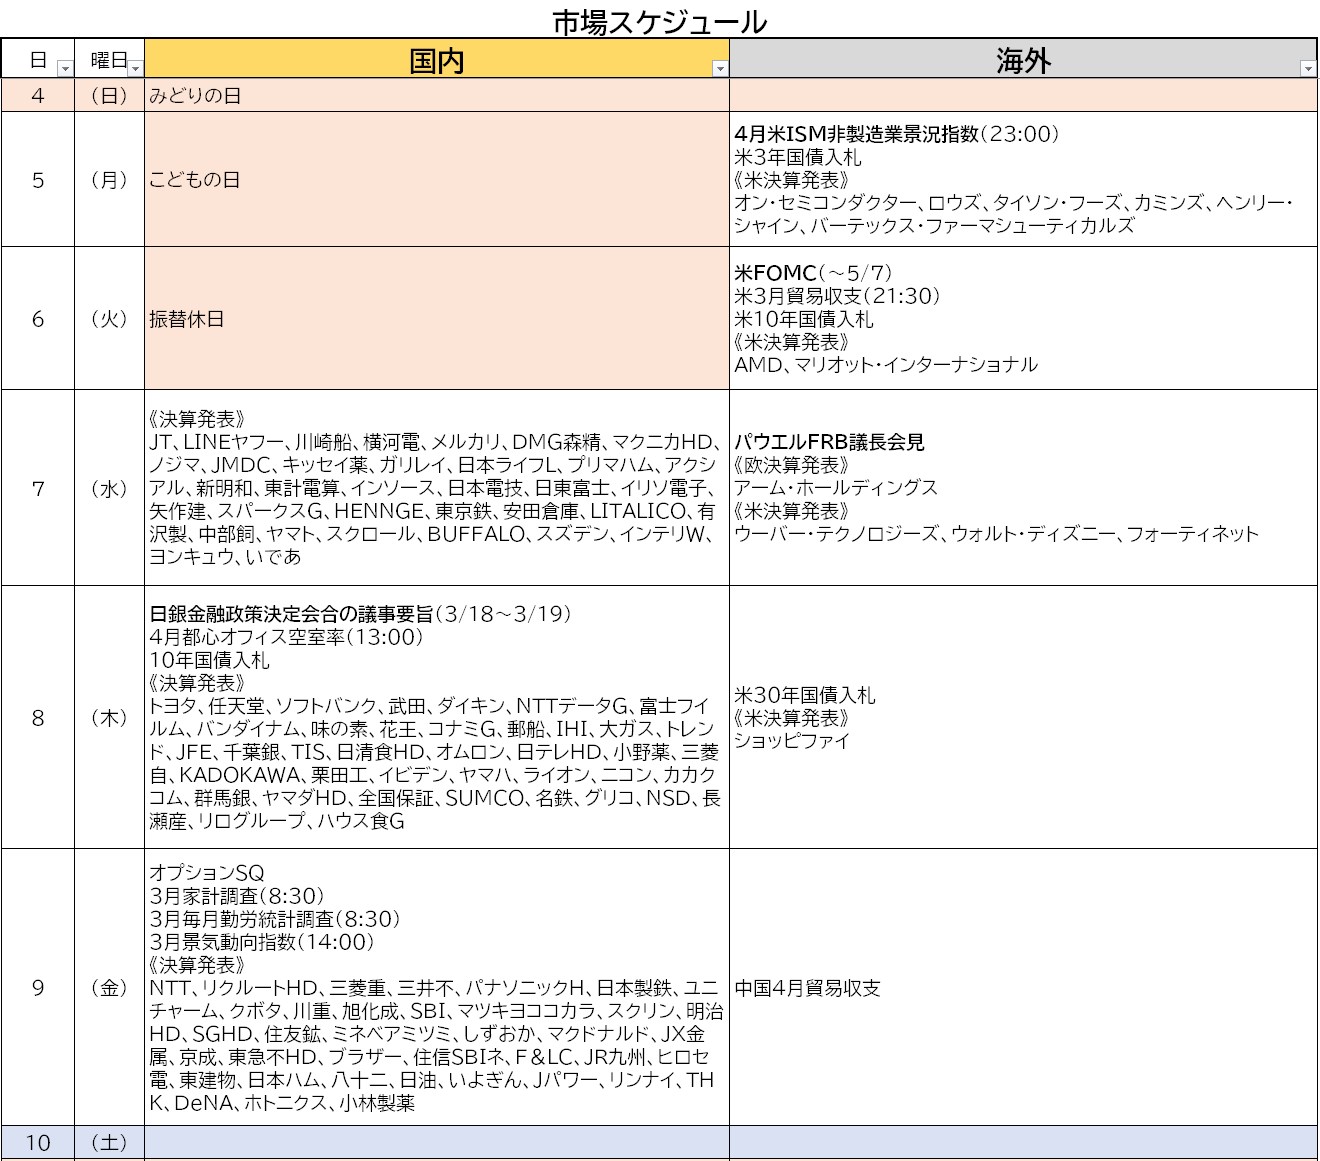Click the (土) weekday cell

[109, 1142]
